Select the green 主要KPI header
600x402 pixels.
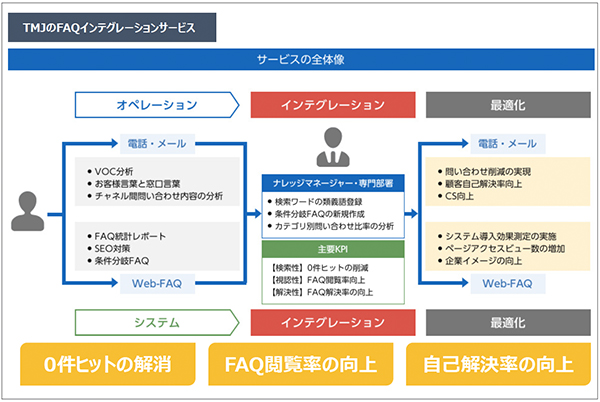coord(333,249)
